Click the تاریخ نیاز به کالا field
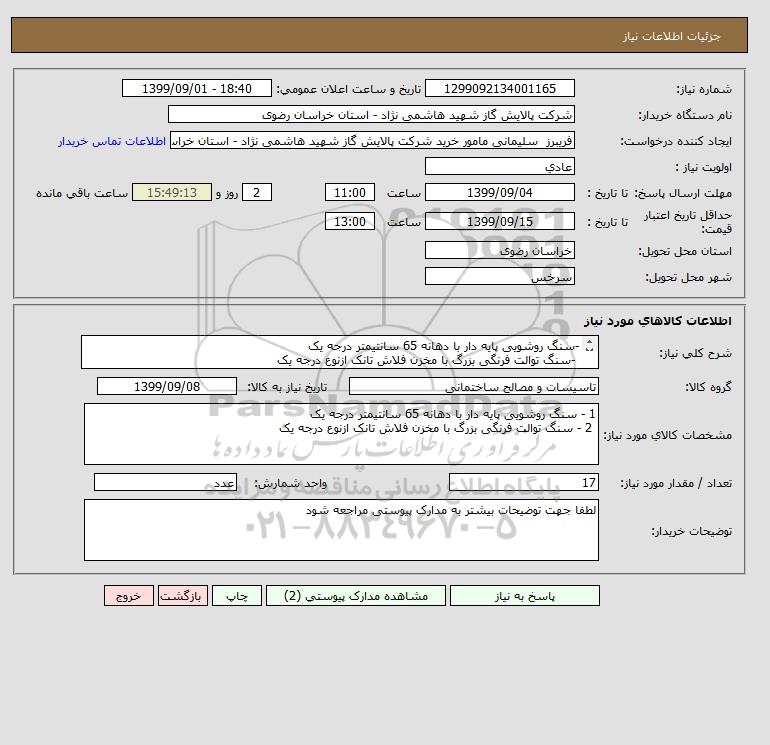 click(x=167, y=386)
